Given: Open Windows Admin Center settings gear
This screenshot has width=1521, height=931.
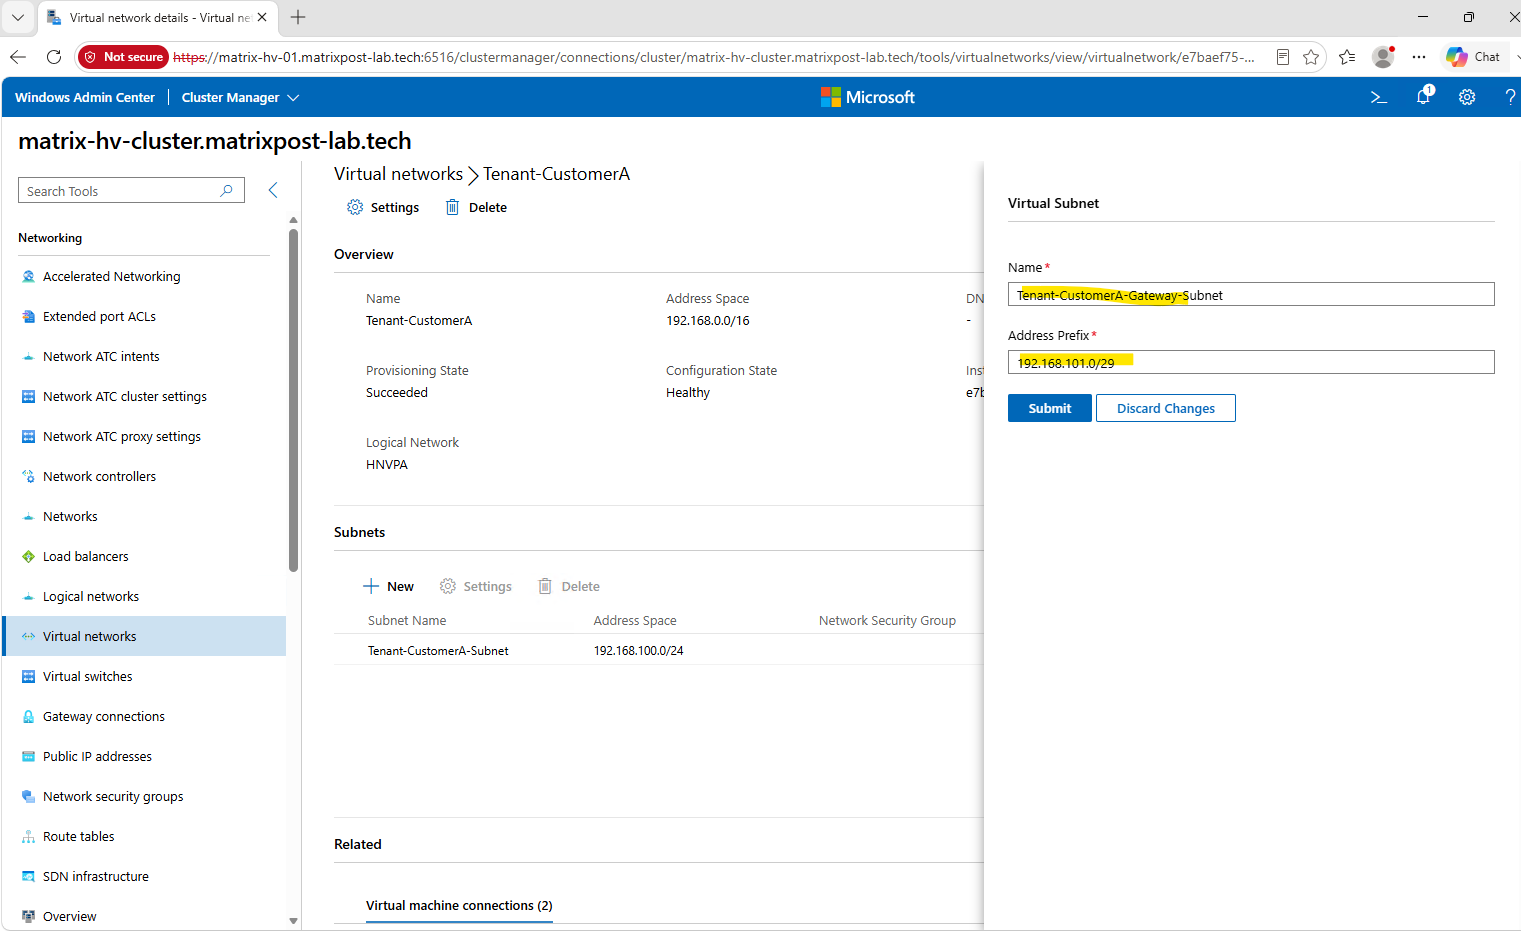Looking at the screenshot, I should point(1467,97).
